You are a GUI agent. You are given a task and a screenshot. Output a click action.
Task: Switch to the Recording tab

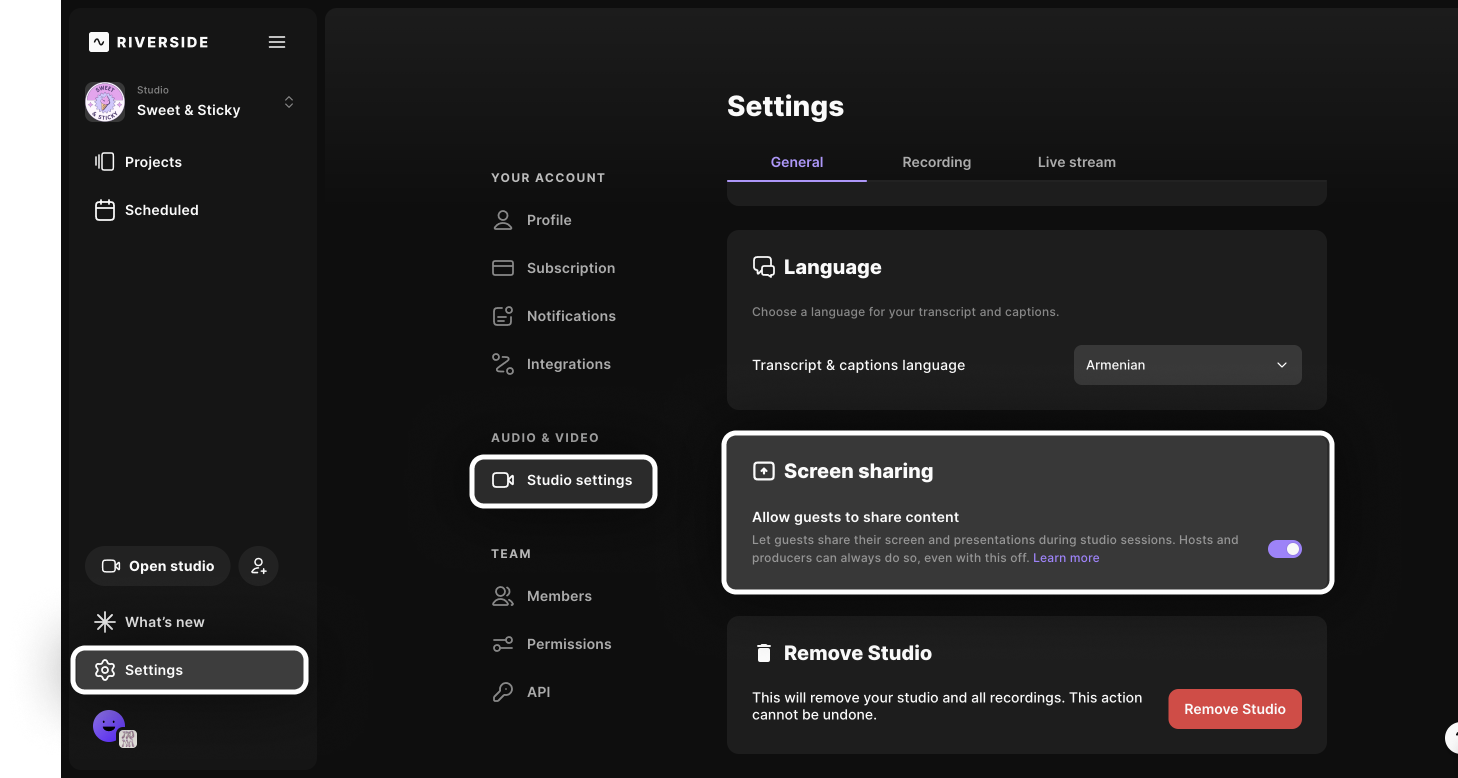(936, 162)
